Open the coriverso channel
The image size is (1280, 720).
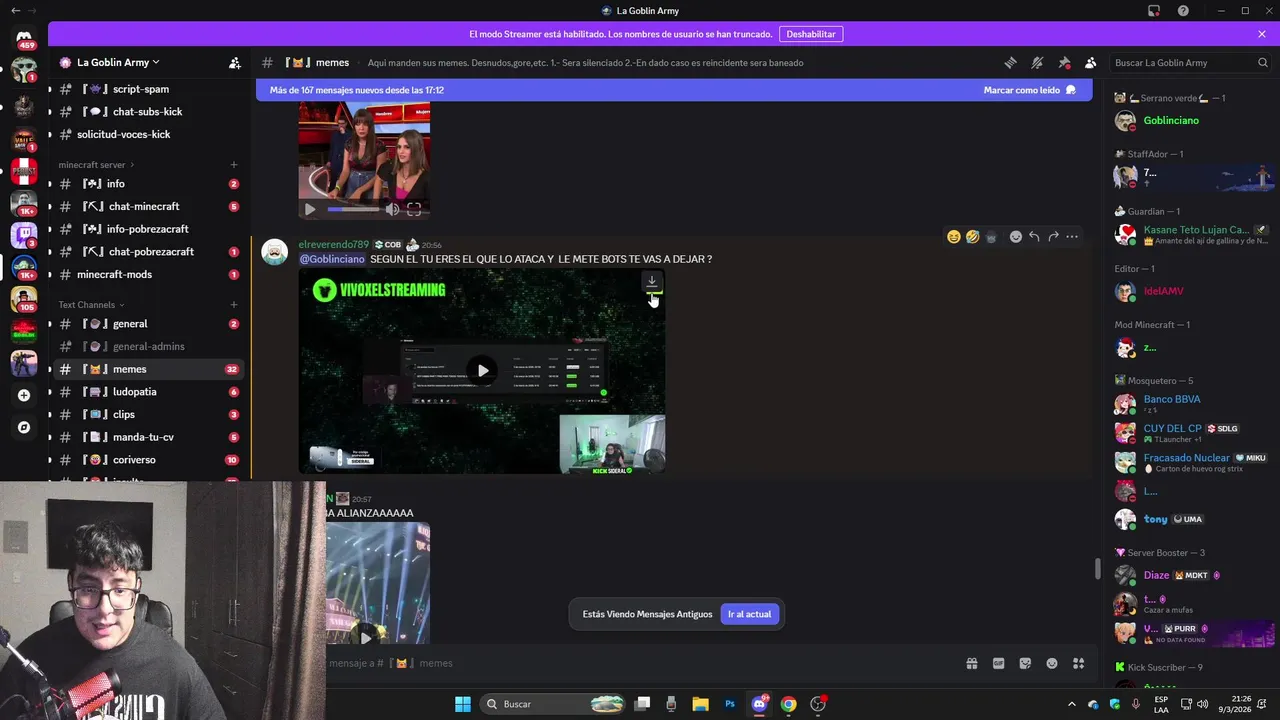(149, 460)
